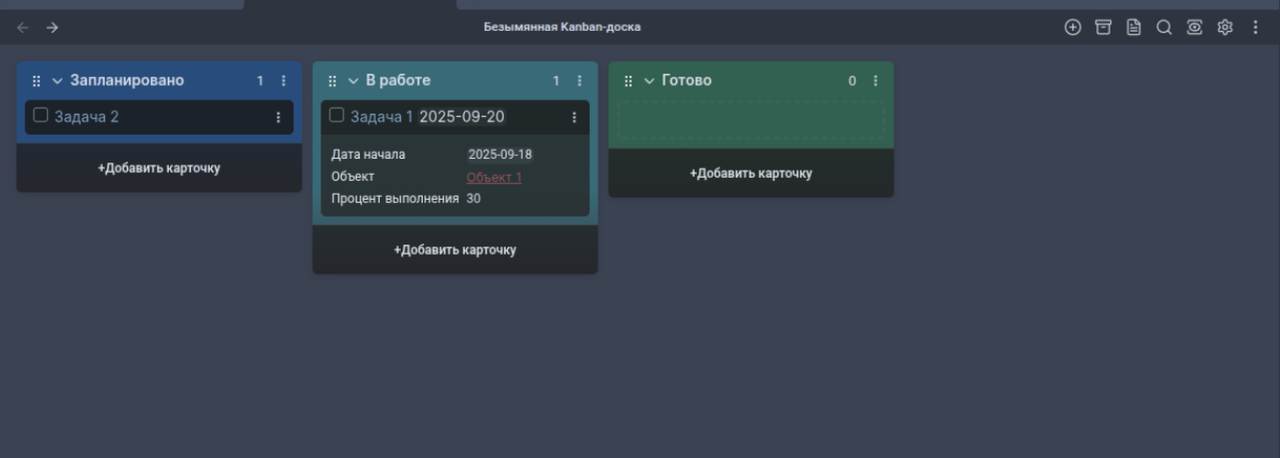Click drag handle of В работе column
The width and height of the screenshot is (1280, 458).
(x=332, y=81)
